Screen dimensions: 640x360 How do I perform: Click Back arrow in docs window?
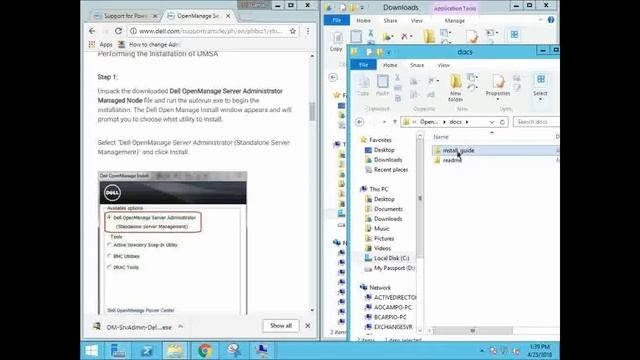coord(360,122)
